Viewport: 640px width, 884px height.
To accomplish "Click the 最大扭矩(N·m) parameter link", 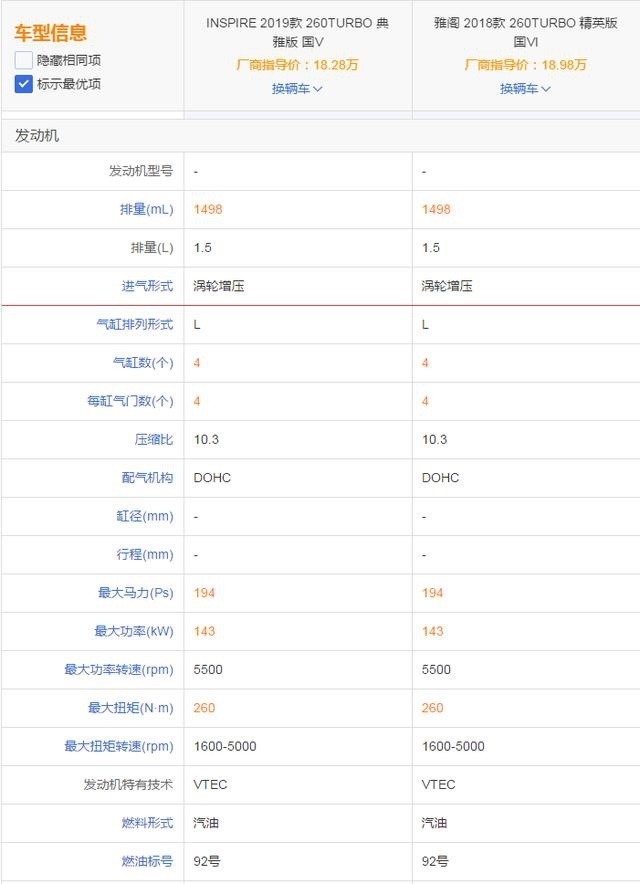I will (x=131, y=708).
